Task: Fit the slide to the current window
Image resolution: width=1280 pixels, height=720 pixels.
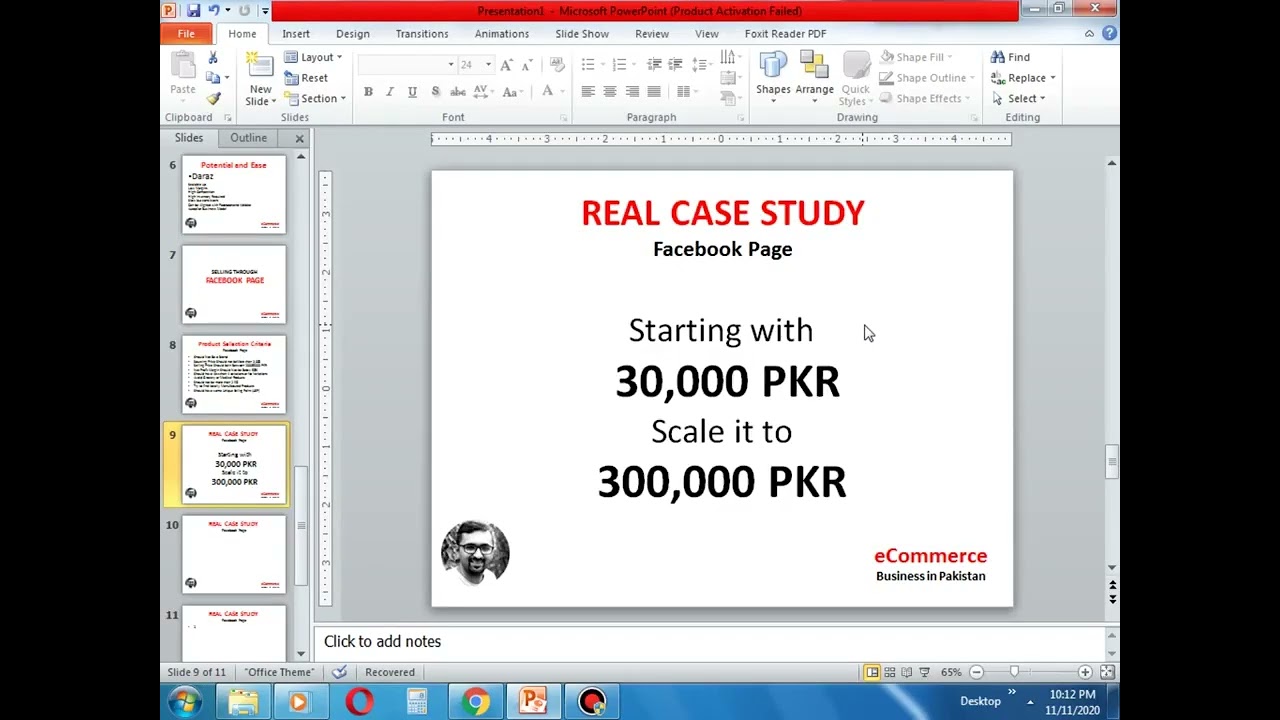Action: click(1107, 672)
